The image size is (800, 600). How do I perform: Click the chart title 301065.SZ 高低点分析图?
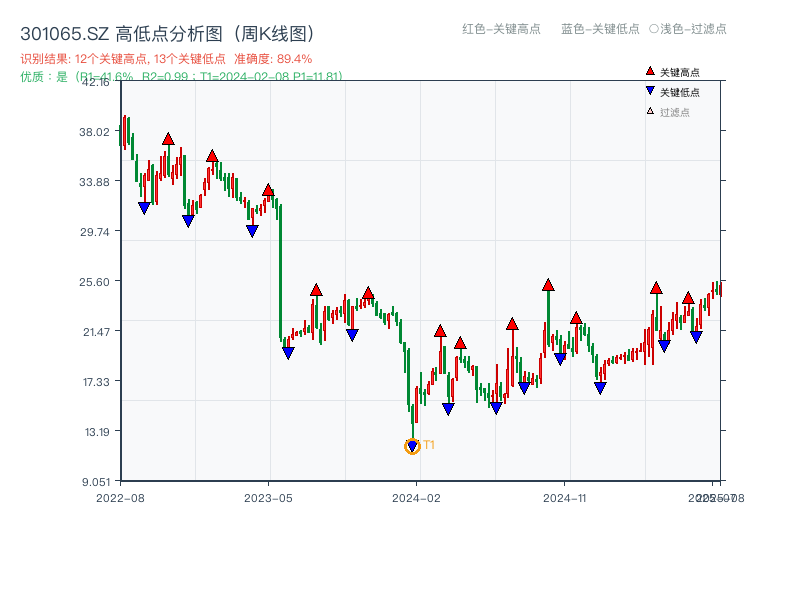pos(167,34)
